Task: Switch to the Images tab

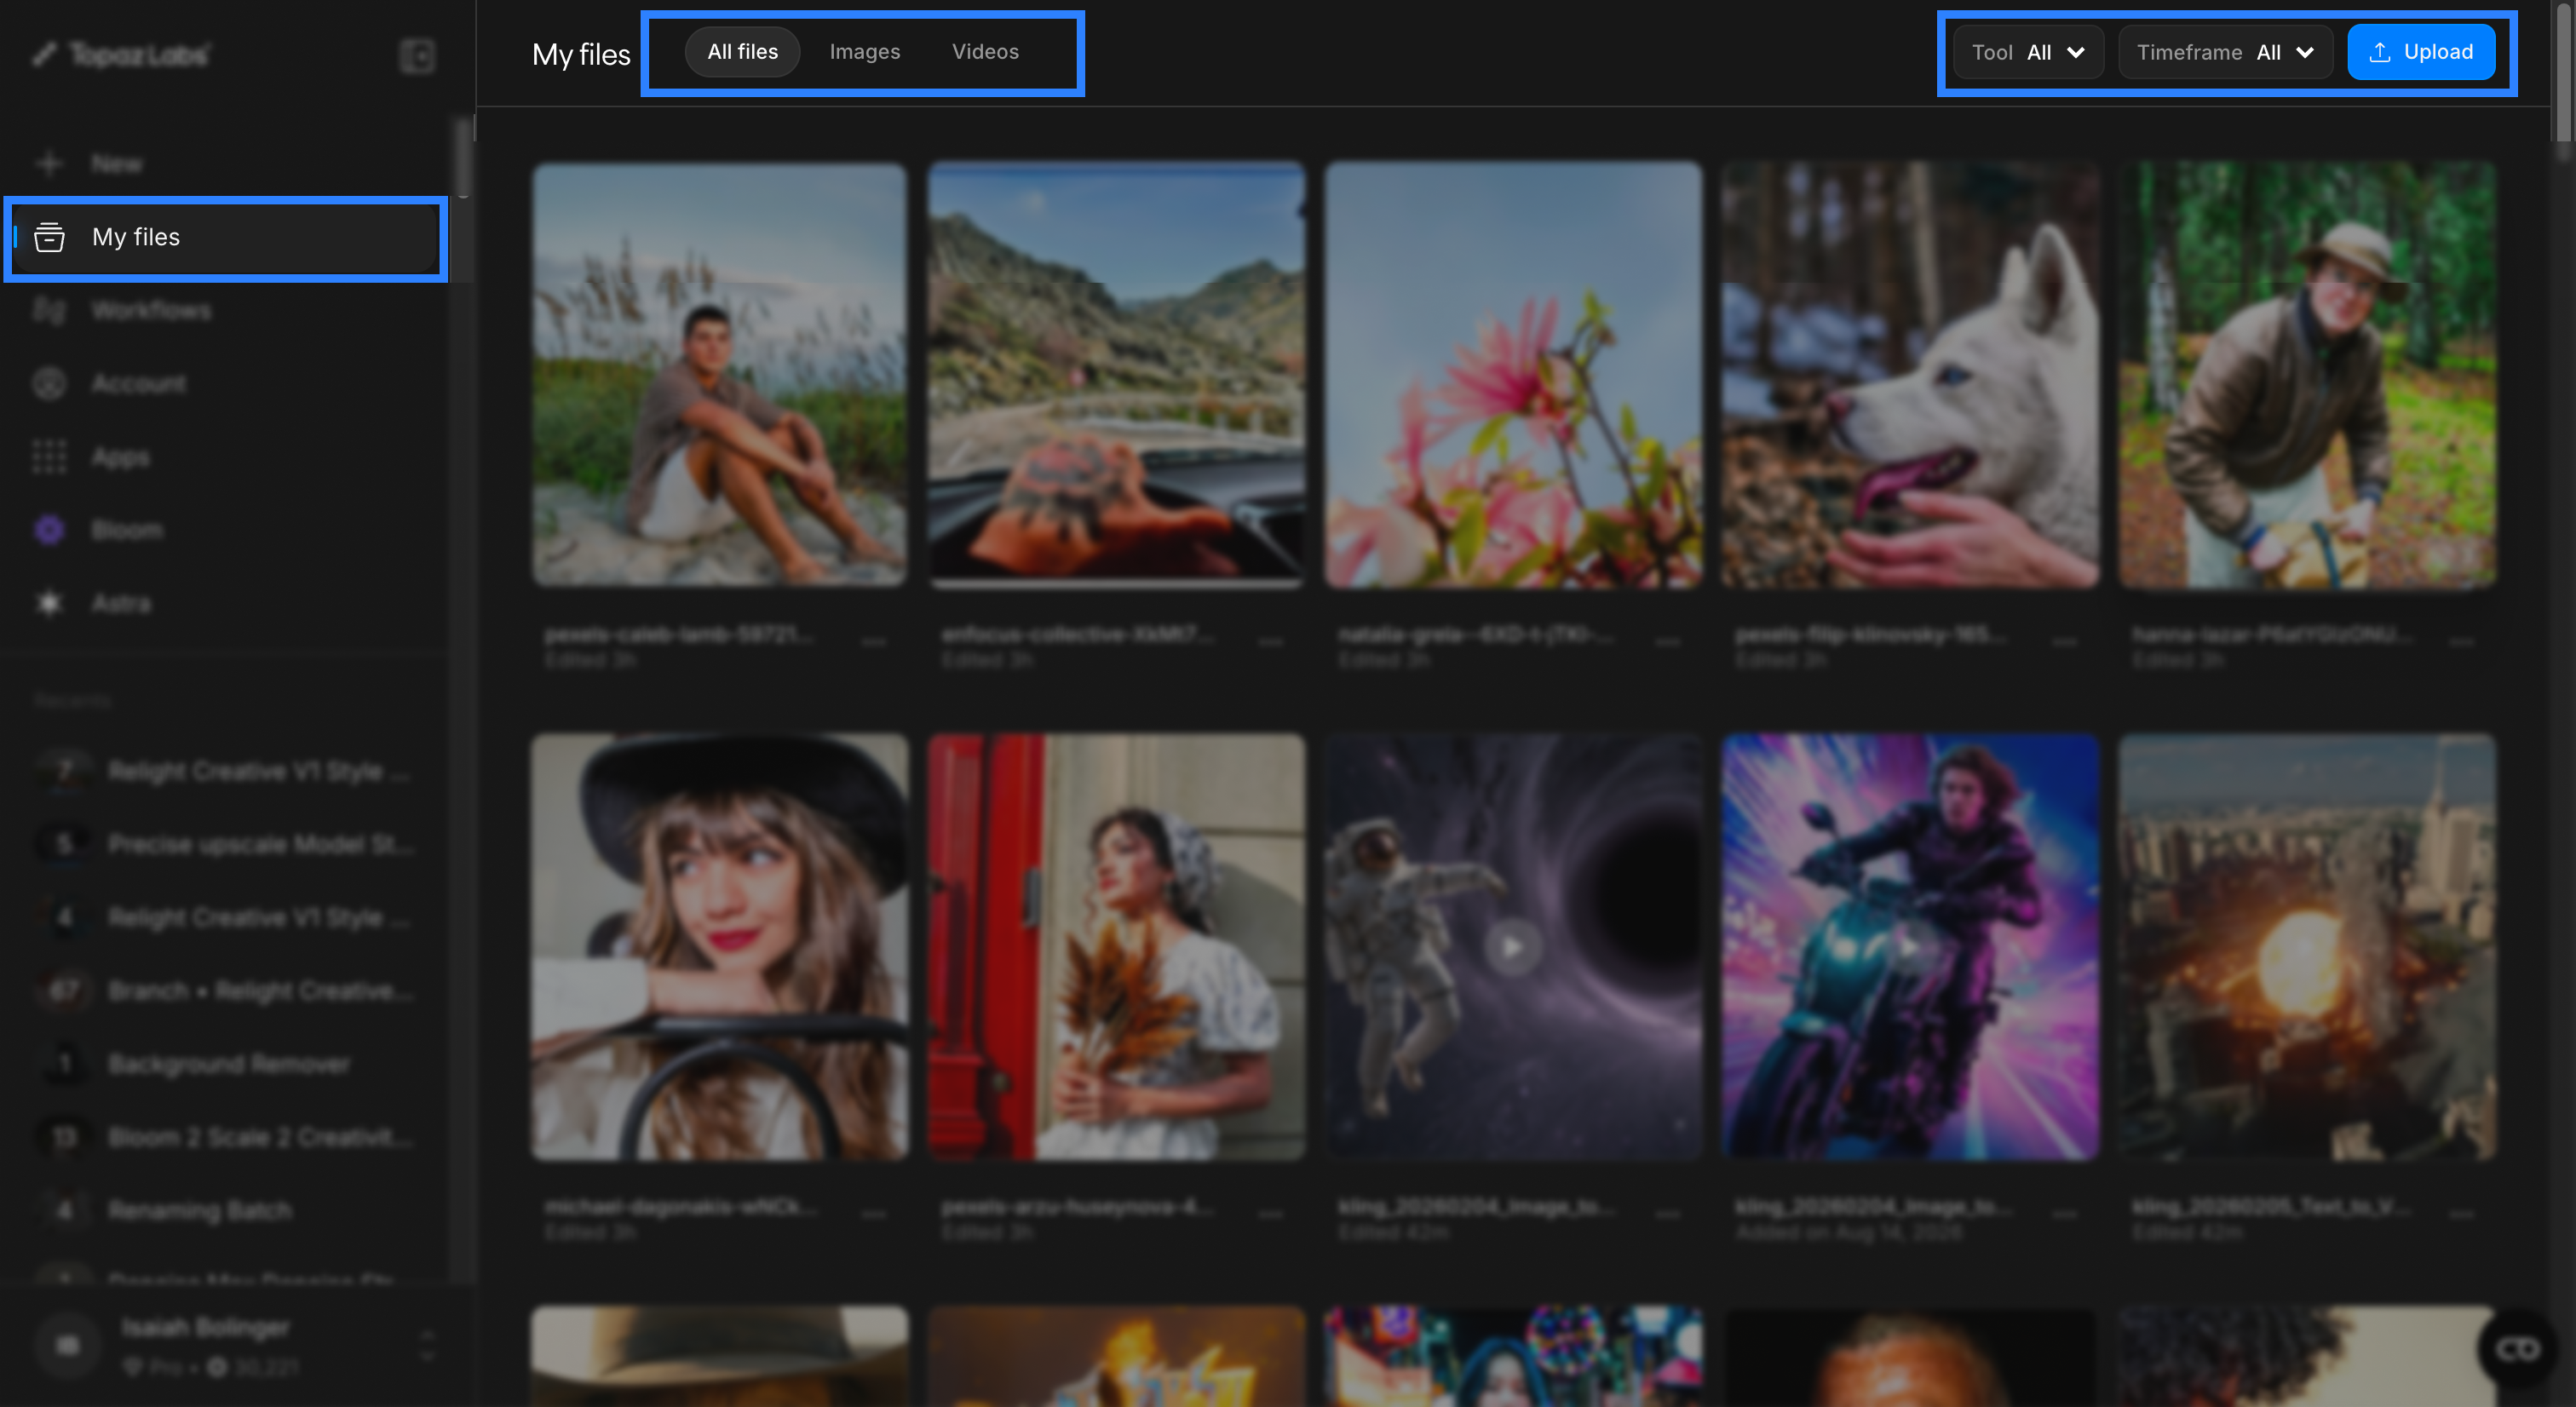Action: pos(865,52)
